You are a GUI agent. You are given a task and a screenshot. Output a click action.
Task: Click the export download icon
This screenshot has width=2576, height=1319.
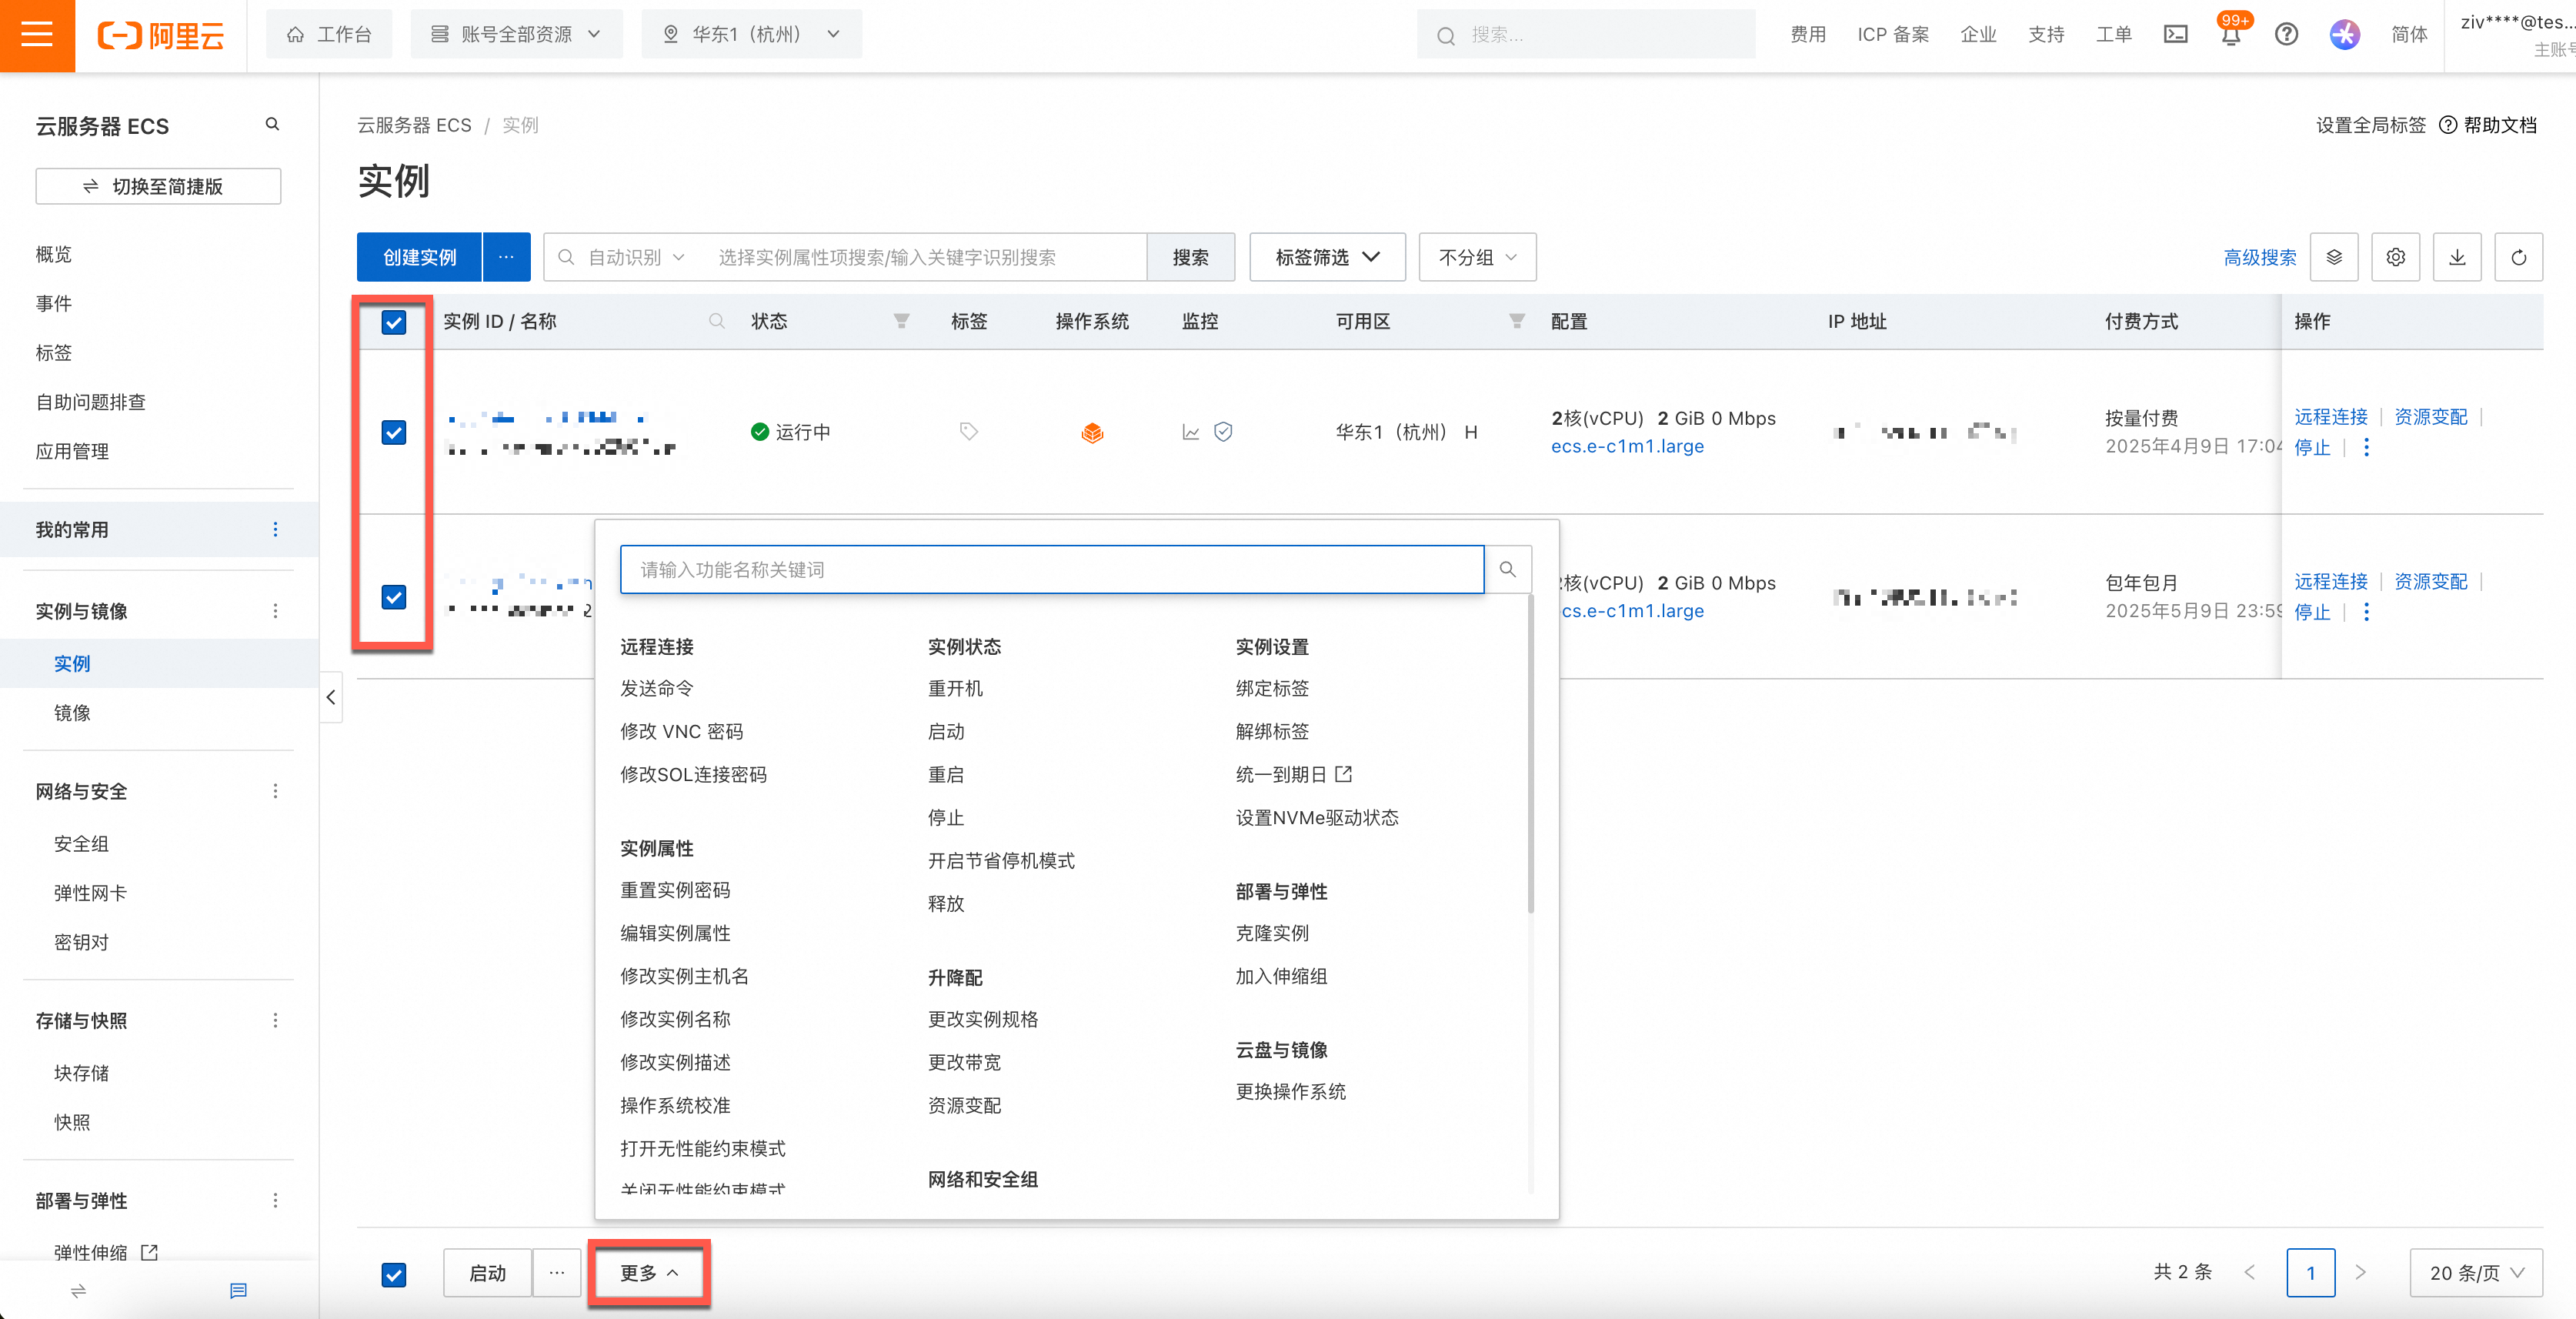pyautogui.click(x=2457, y=258)
